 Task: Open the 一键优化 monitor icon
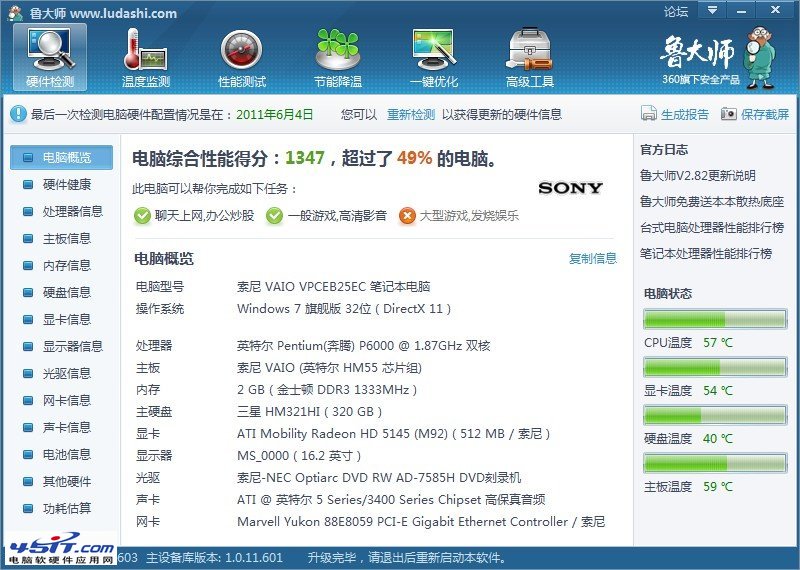point(434,58)
